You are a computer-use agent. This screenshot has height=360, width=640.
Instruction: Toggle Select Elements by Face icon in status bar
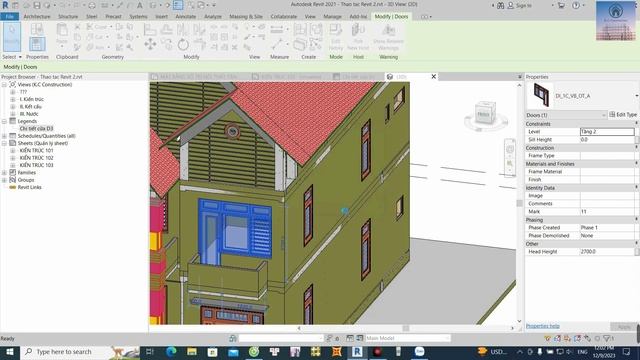click(x=577, y=338)
